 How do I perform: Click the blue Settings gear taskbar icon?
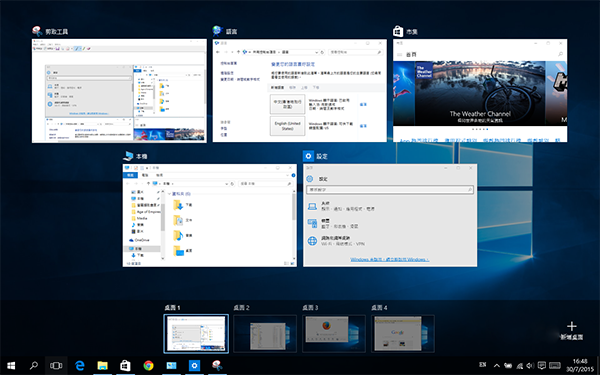click(x=194, y=366)
